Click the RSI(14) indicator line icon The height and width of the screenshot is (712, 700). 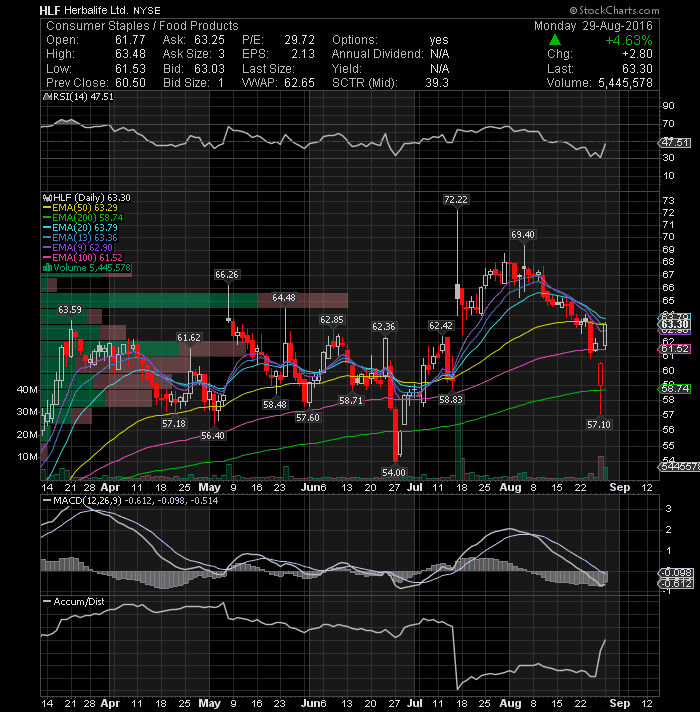click(x=45, y=97)
